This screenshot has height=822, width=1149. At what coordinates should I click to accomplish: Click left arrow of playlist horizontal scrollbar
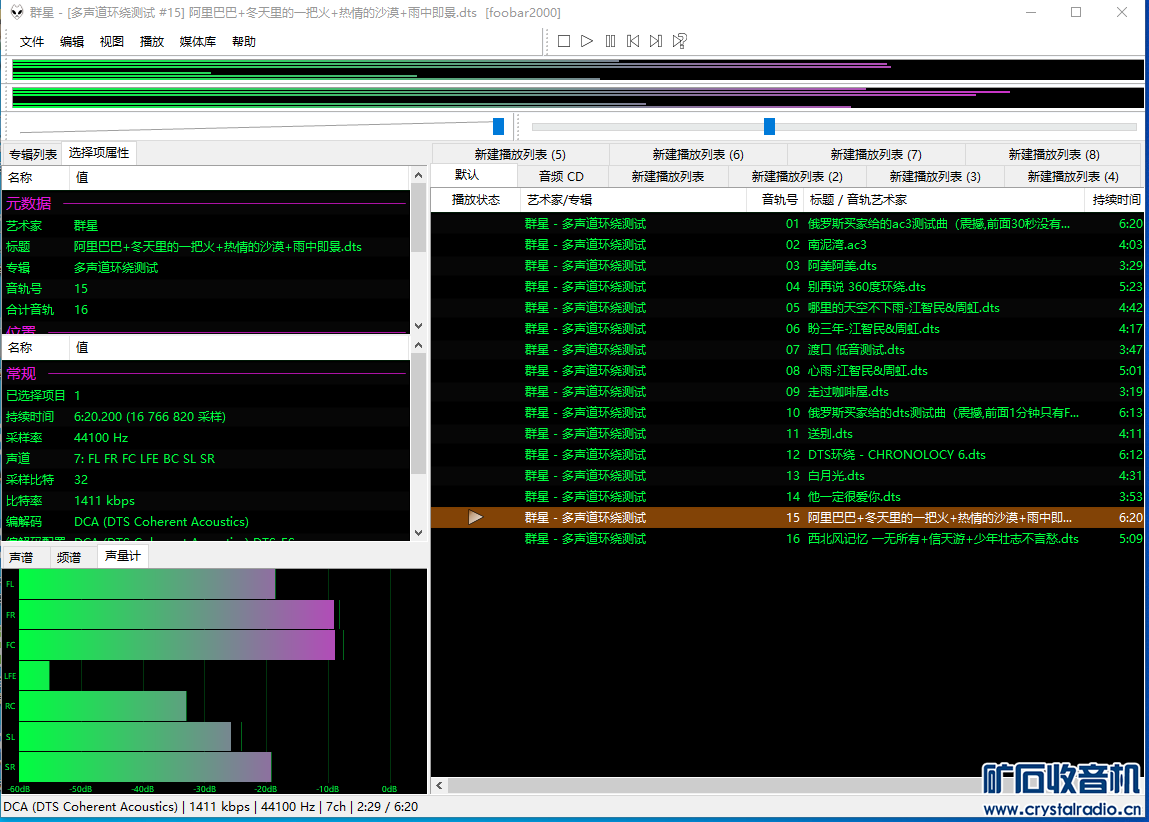click(439, 785)
